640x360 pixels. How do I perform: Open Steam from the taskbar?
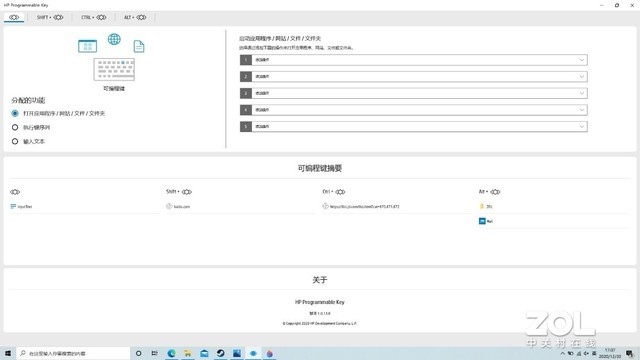(x=220, y=353)
